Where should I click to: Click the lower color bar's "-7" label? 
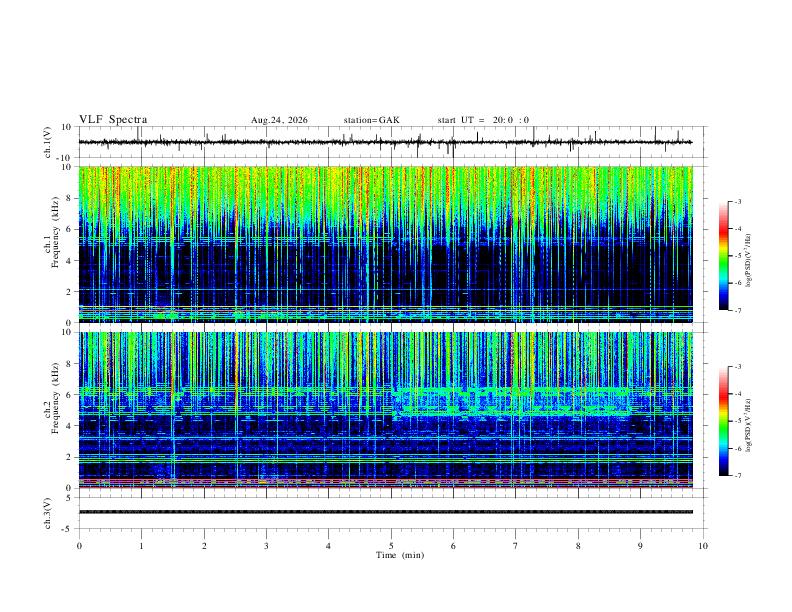(x=738, y=475)
